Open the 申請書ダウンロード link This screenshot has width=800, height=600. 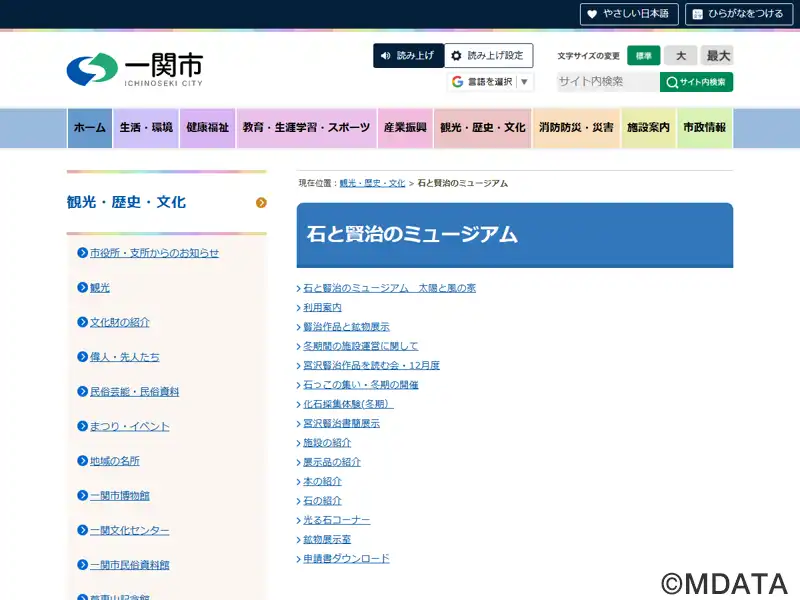click(x=346, y=559)
